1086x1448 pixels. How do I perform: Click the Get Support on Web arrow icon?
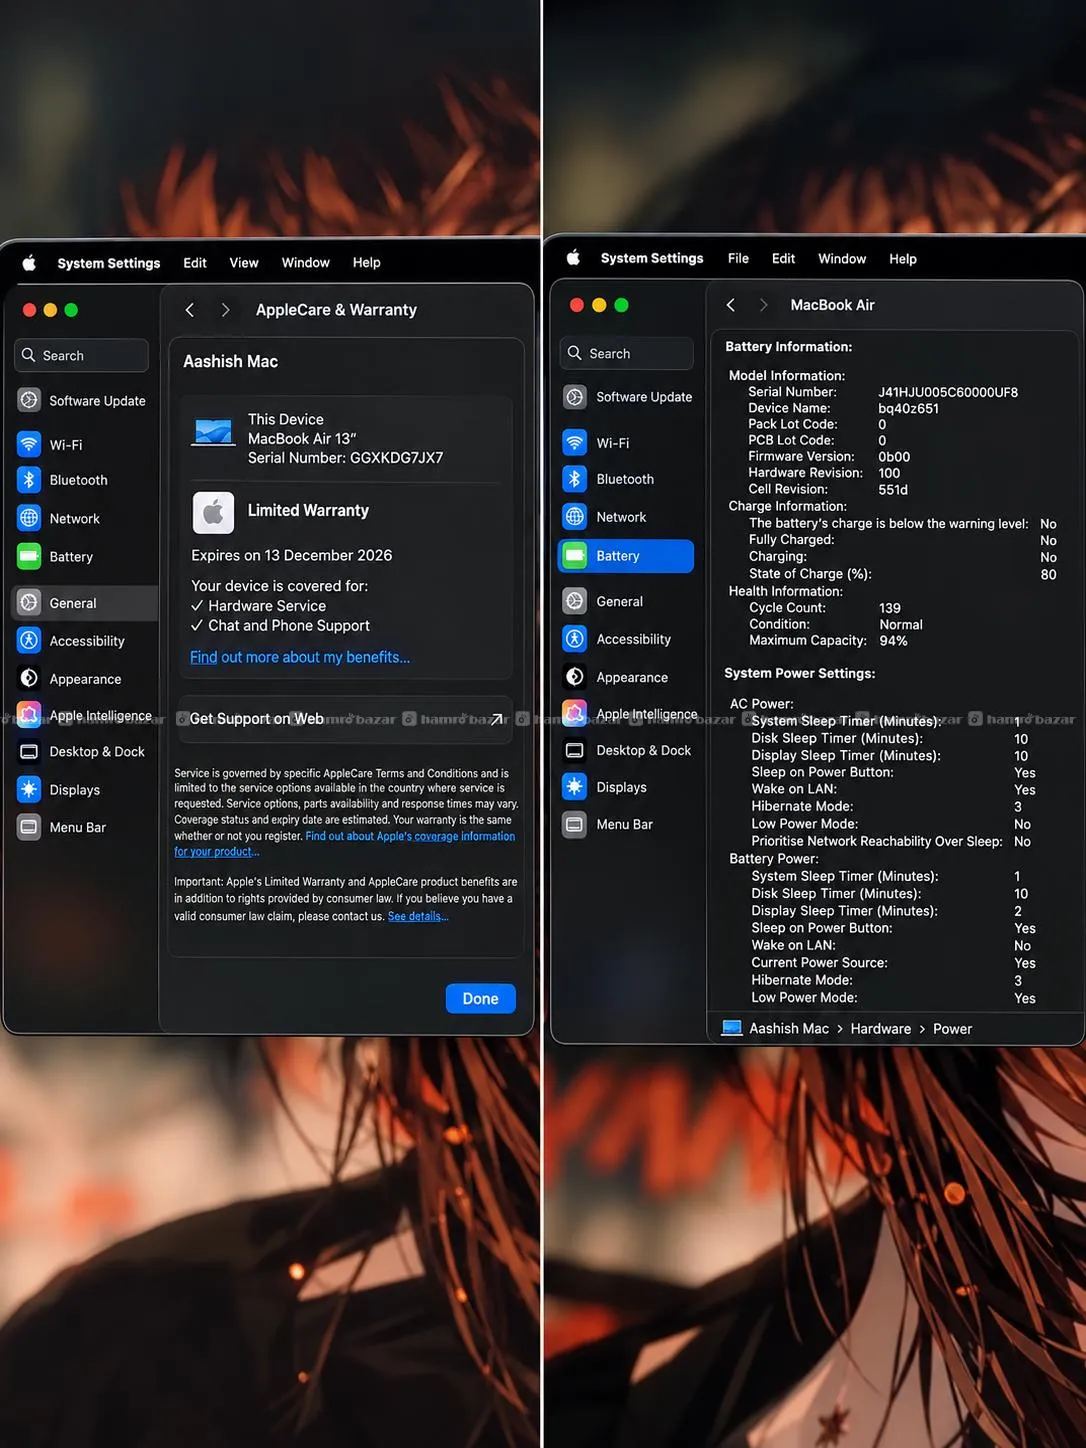coord(497,719)
